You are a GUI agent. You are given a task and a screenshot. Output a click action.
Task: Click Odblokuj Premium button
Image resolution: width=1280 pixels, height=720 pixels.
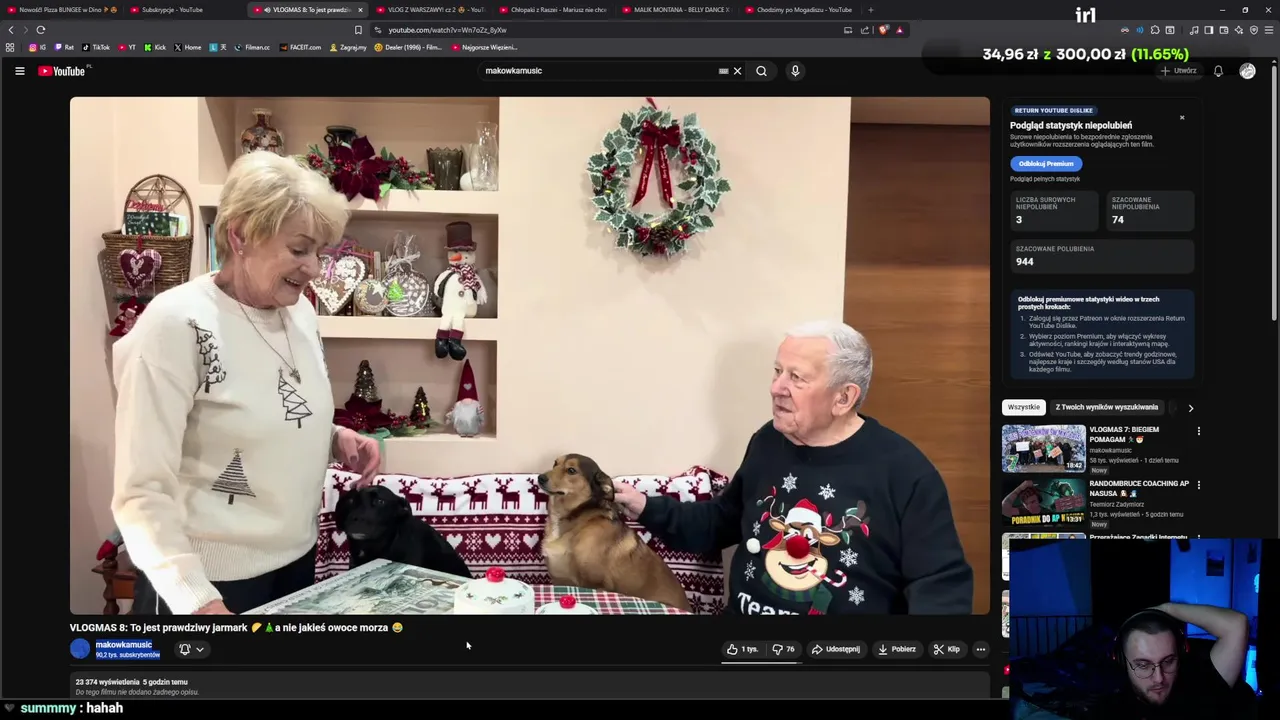[x=1046, y=163]
